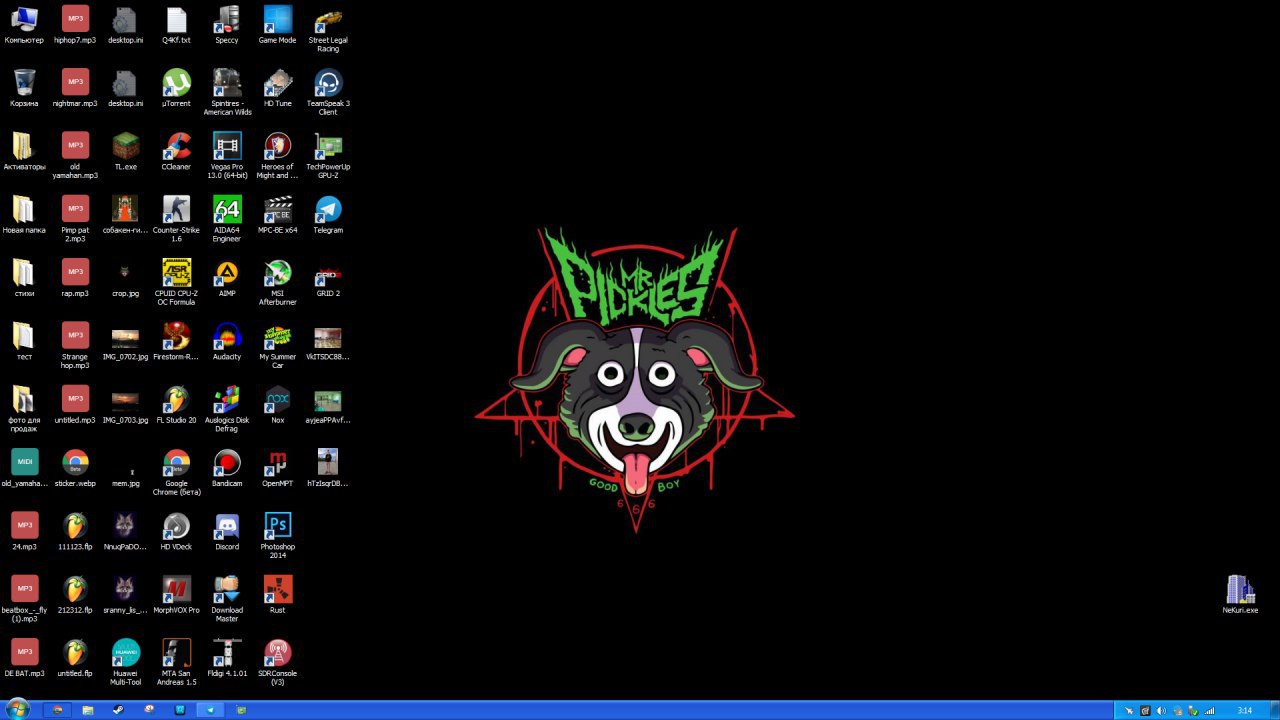Launch µTorrent from the desktop

tap(176, 88)
